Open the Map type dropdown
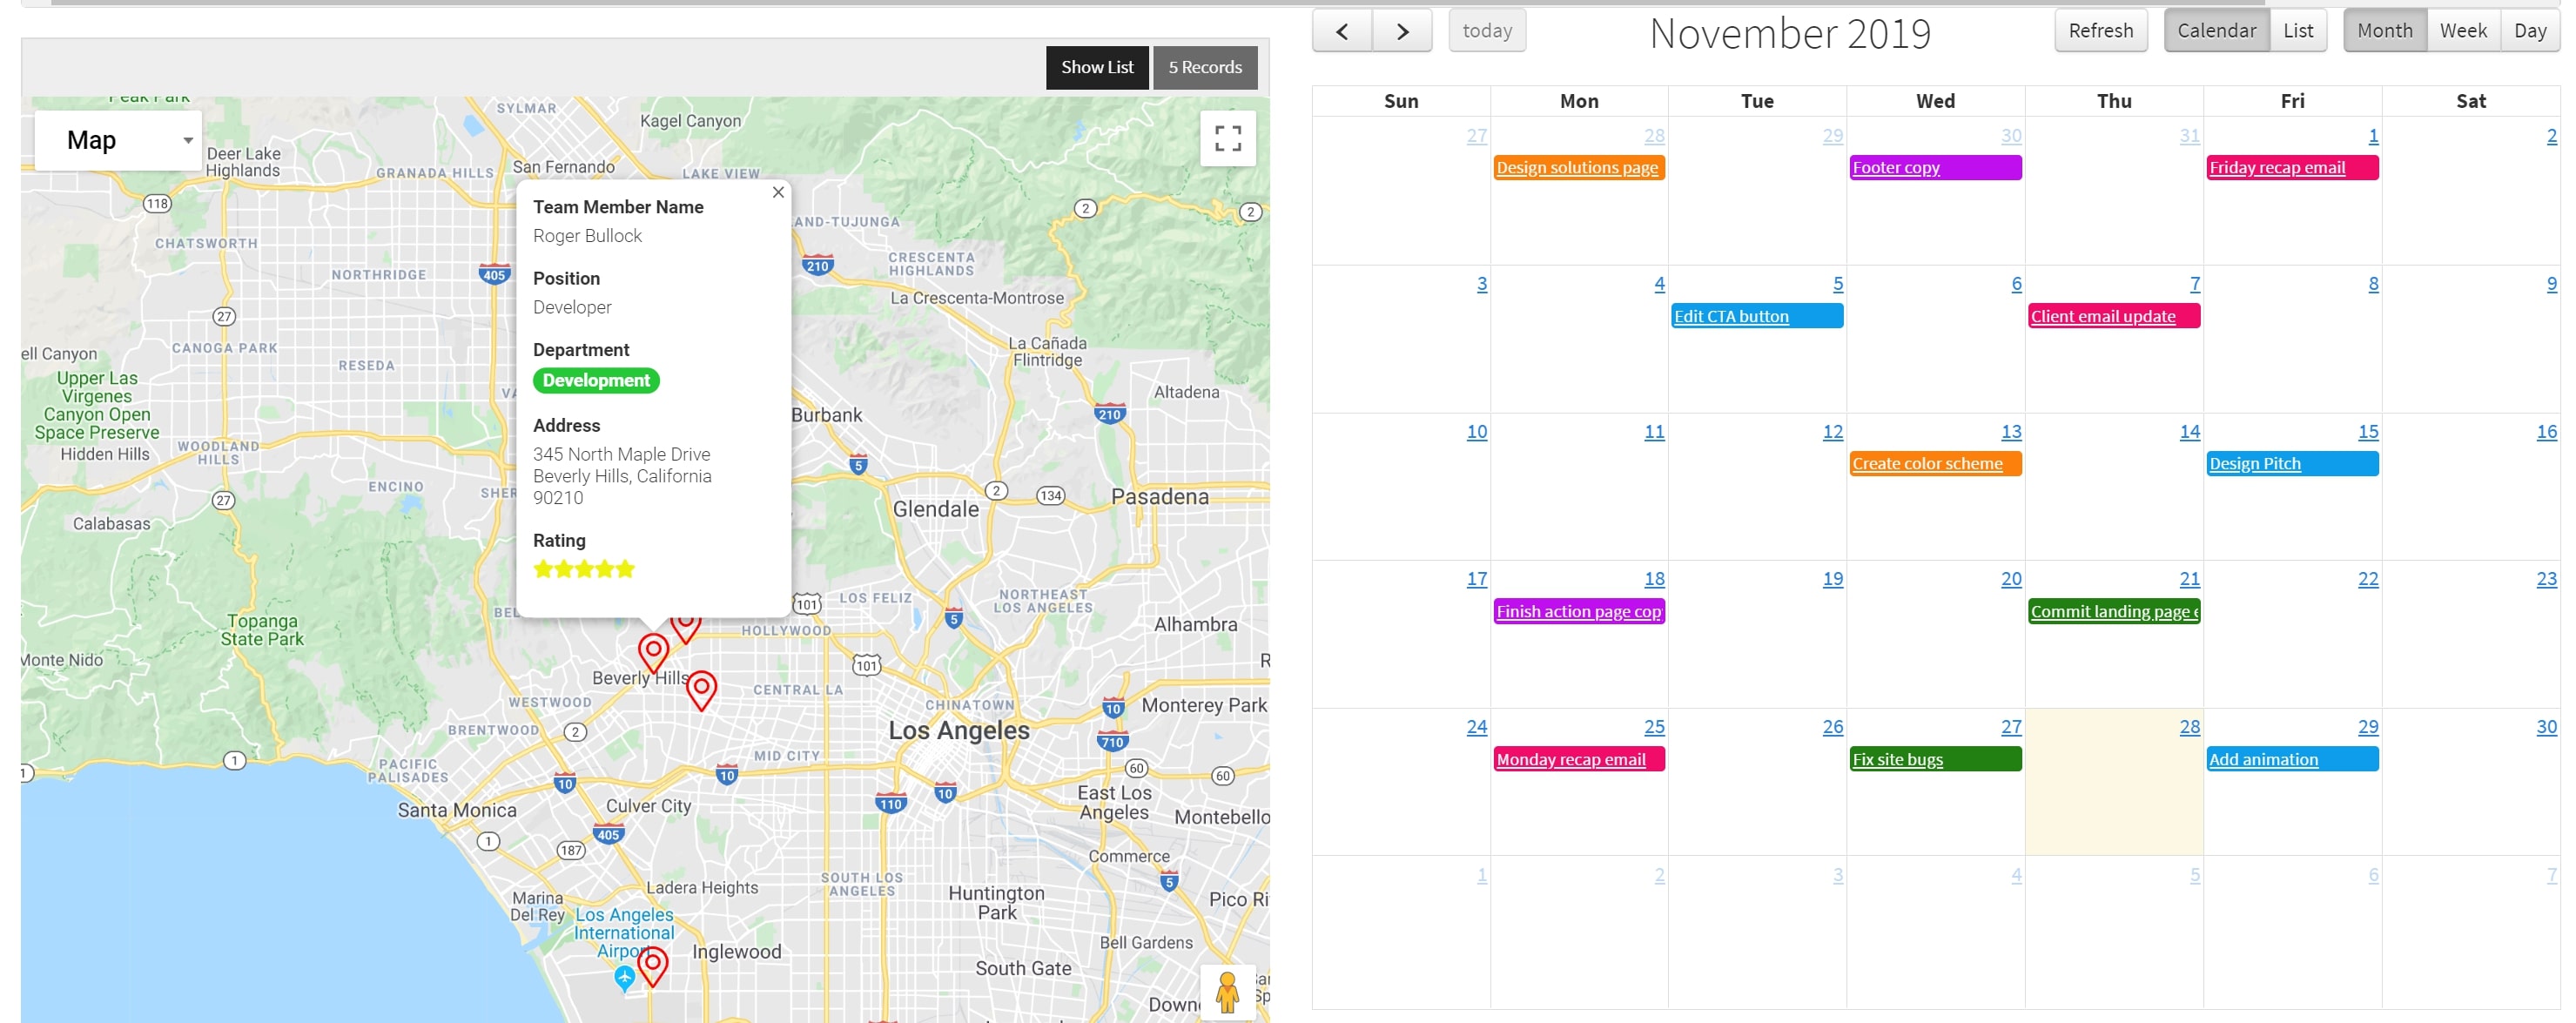The height and width of the screenshot is (1023, 2576). point(118,139)
